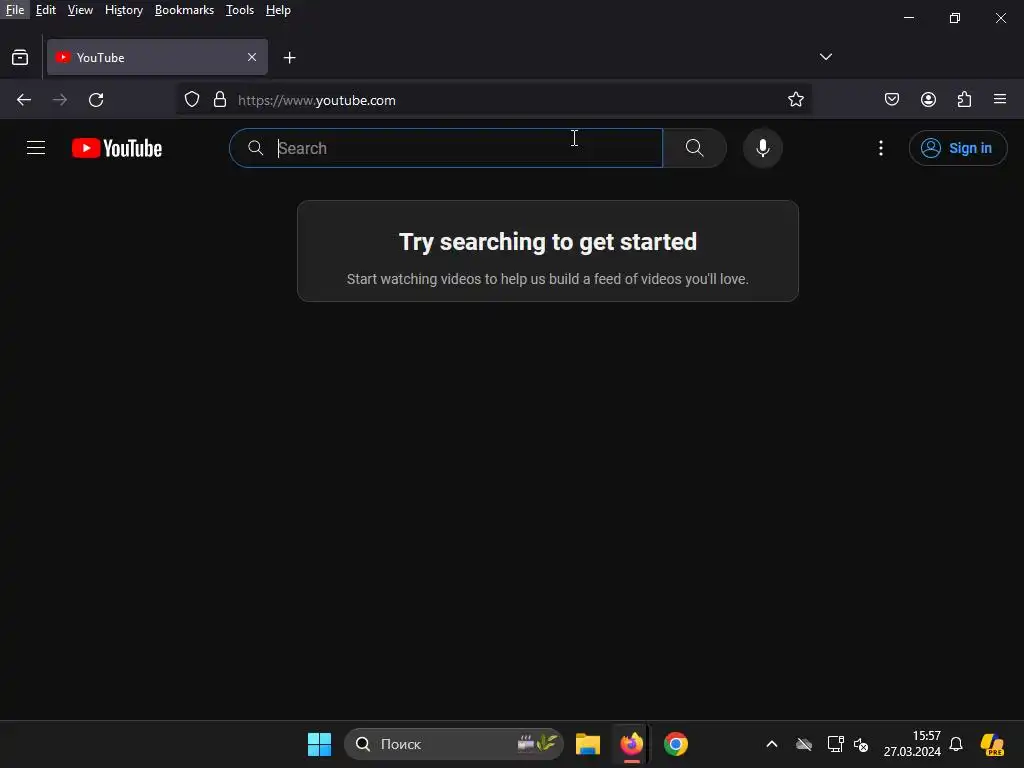Viewport: 1024px width, 768px height.
Task: Open the network display tray icon
Action: pyautogui.click(x=835, y=744)
